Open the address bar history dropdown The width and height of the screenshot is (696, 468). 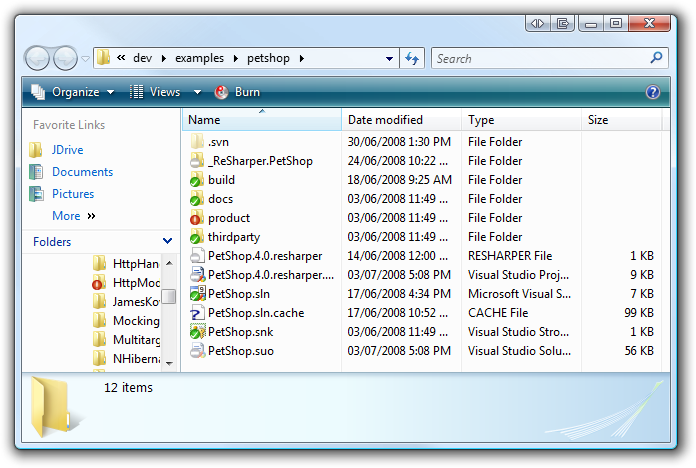[389, 58]
